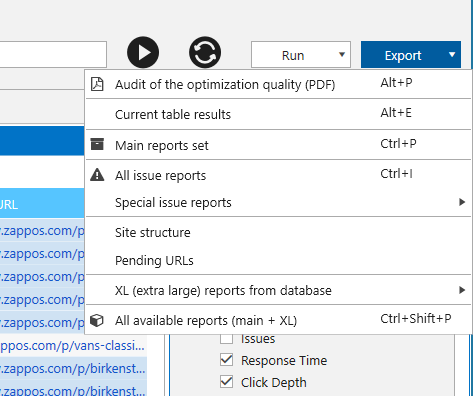Select Current table results export option
The image size is (473, 396).
(x=278, y=114)
